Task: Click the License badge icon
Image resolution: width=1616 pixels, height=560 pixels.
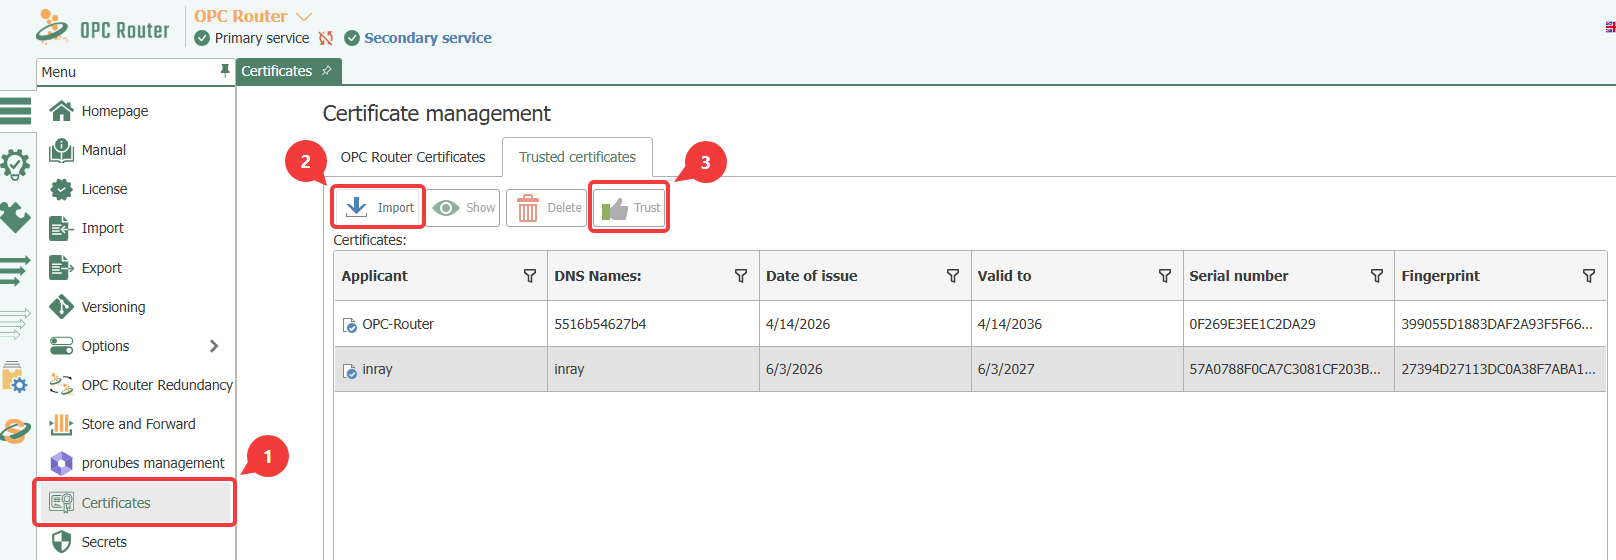Action: (x=61, y=189)
